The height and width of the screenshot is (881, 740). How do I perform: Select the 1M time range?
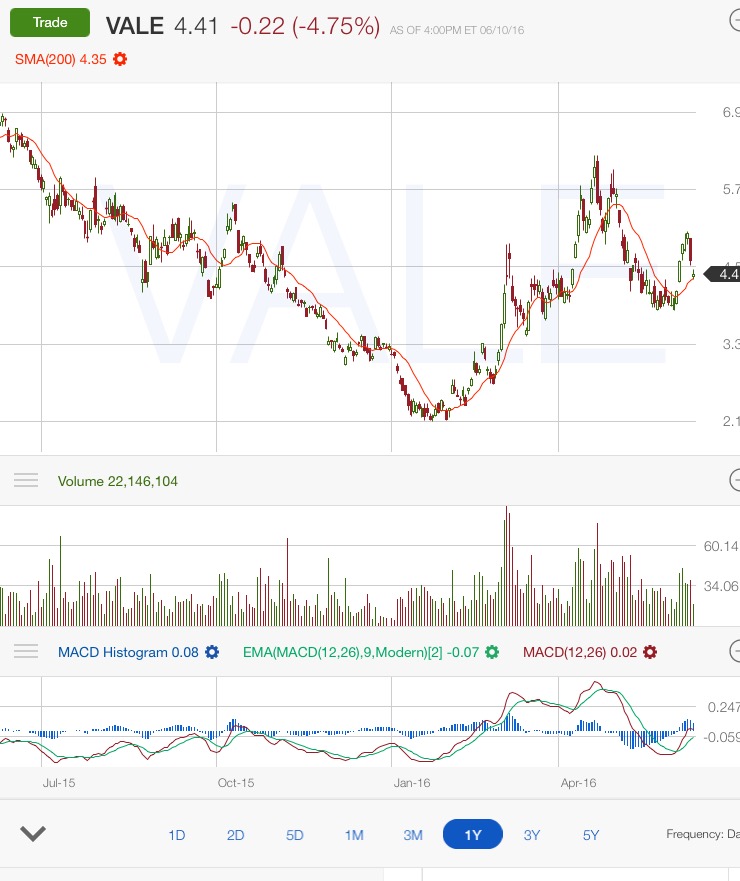click(354, 835)
